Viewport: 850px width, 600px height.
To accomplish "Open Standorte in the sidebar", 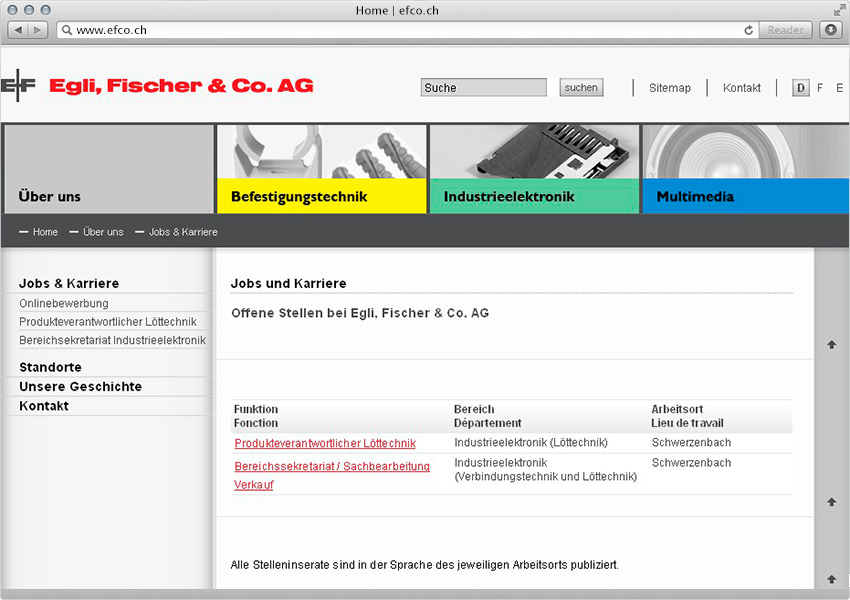I will tap(50, 367).
